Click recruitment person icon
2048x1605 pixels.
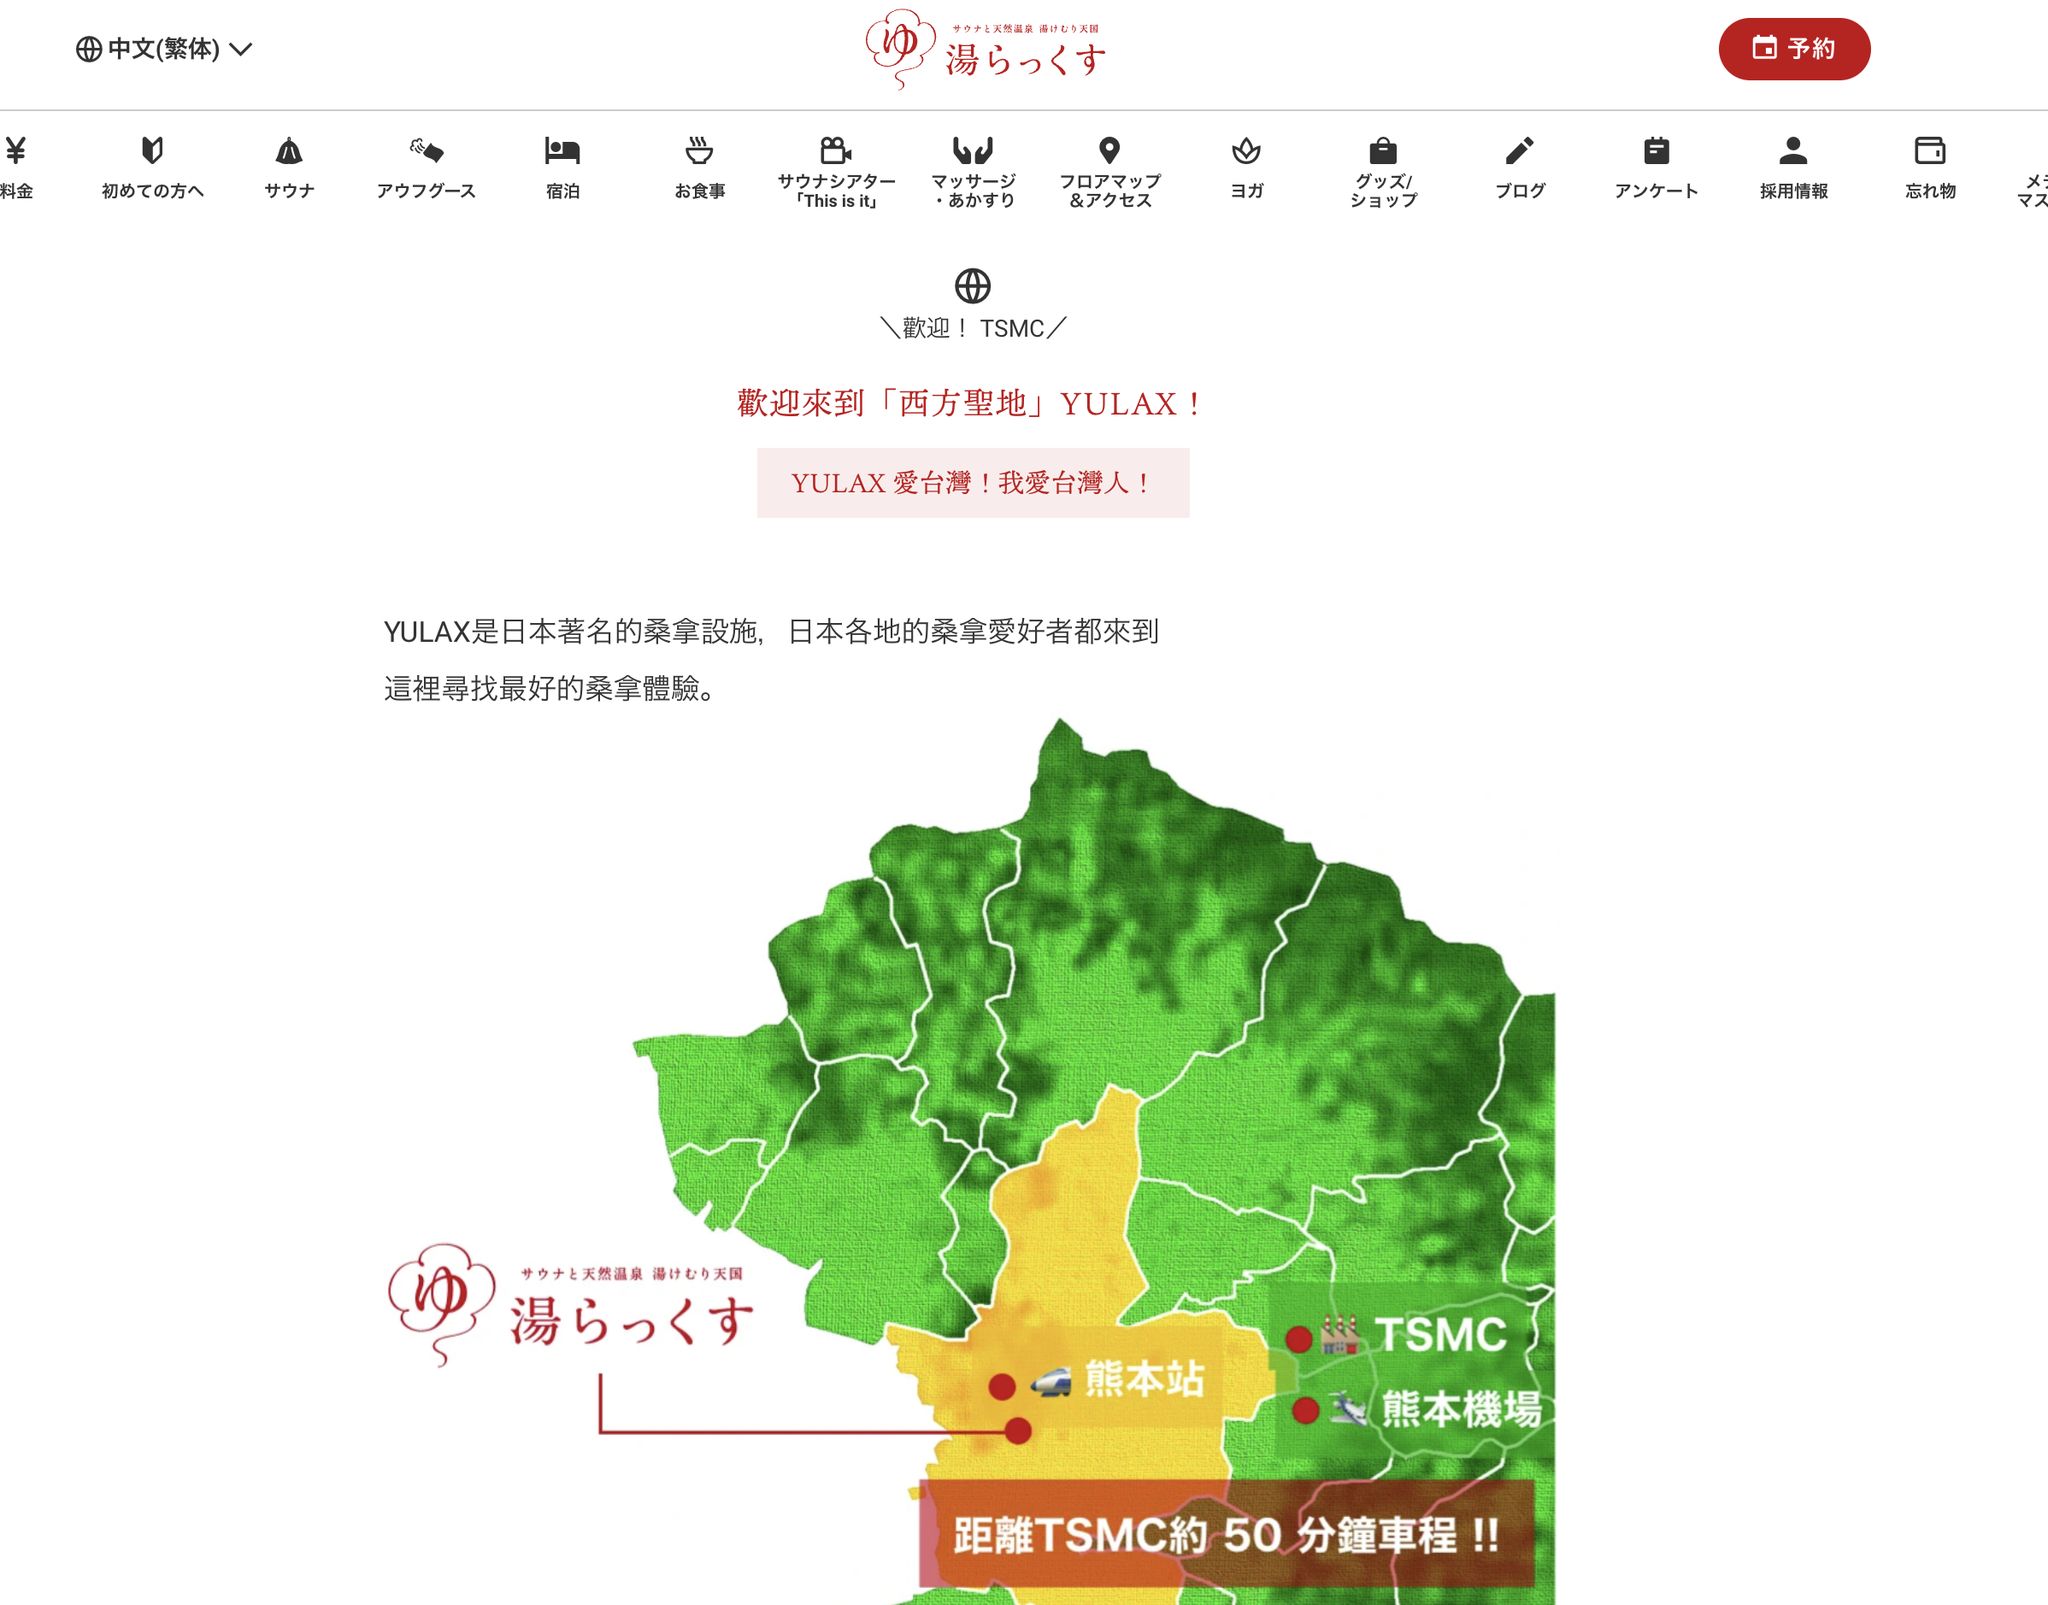click(1793, 151)
